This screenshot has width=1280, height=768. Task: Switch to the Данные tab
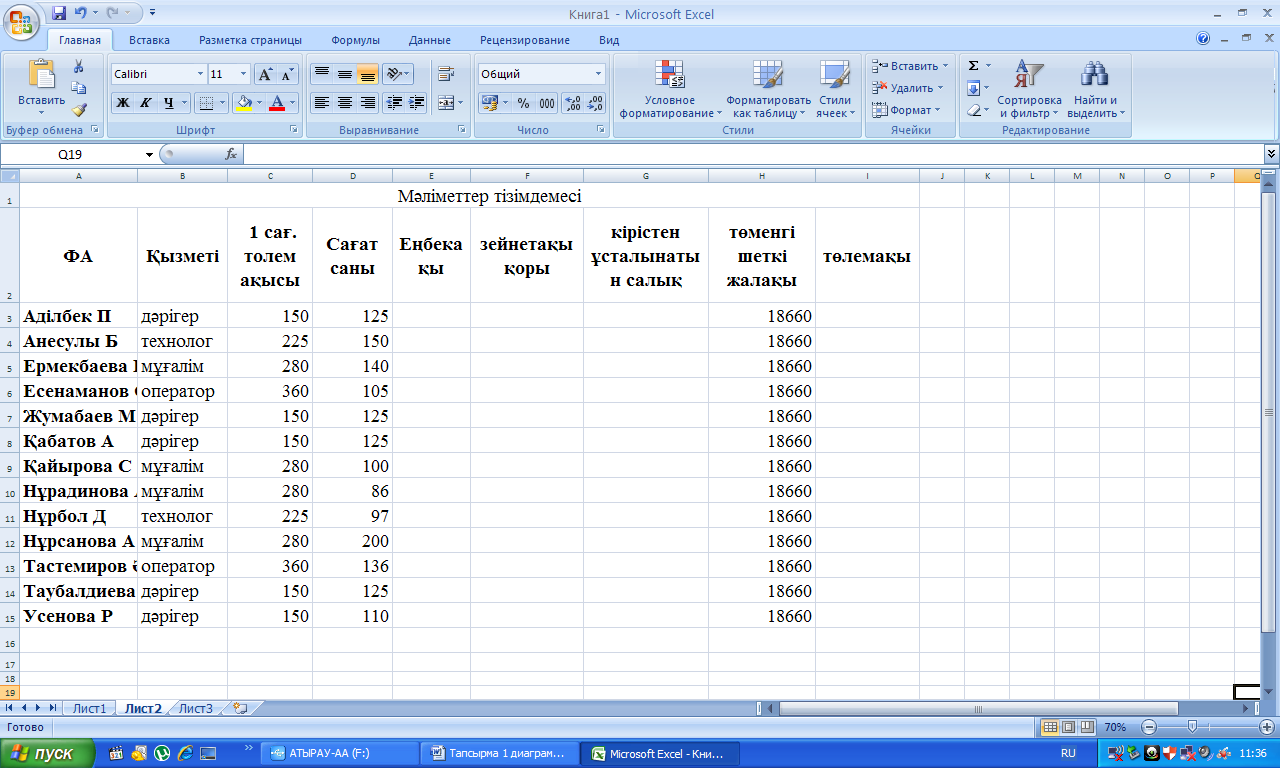pos(429,40)
